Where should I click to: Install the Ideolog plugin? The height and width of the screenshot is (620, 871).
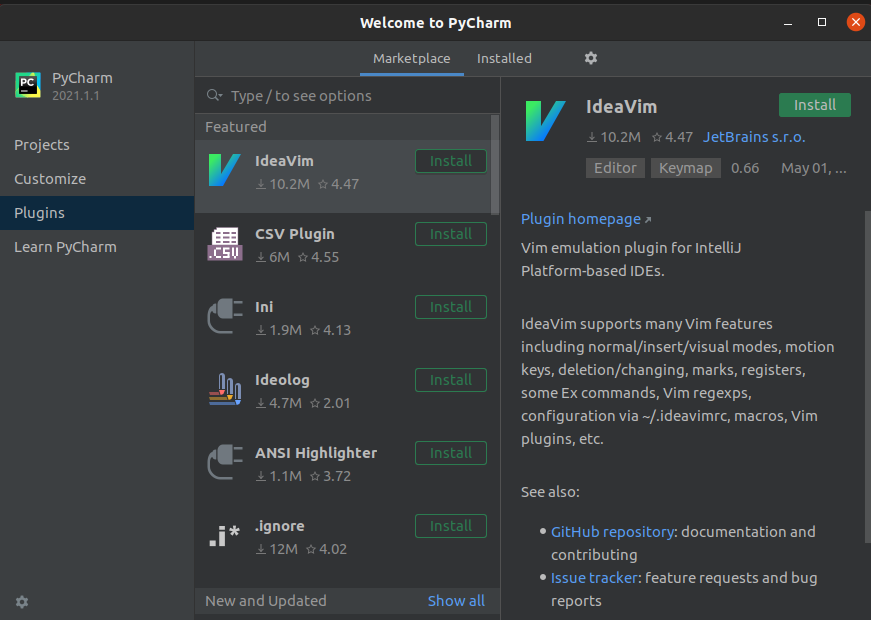(x=450, y=380)
